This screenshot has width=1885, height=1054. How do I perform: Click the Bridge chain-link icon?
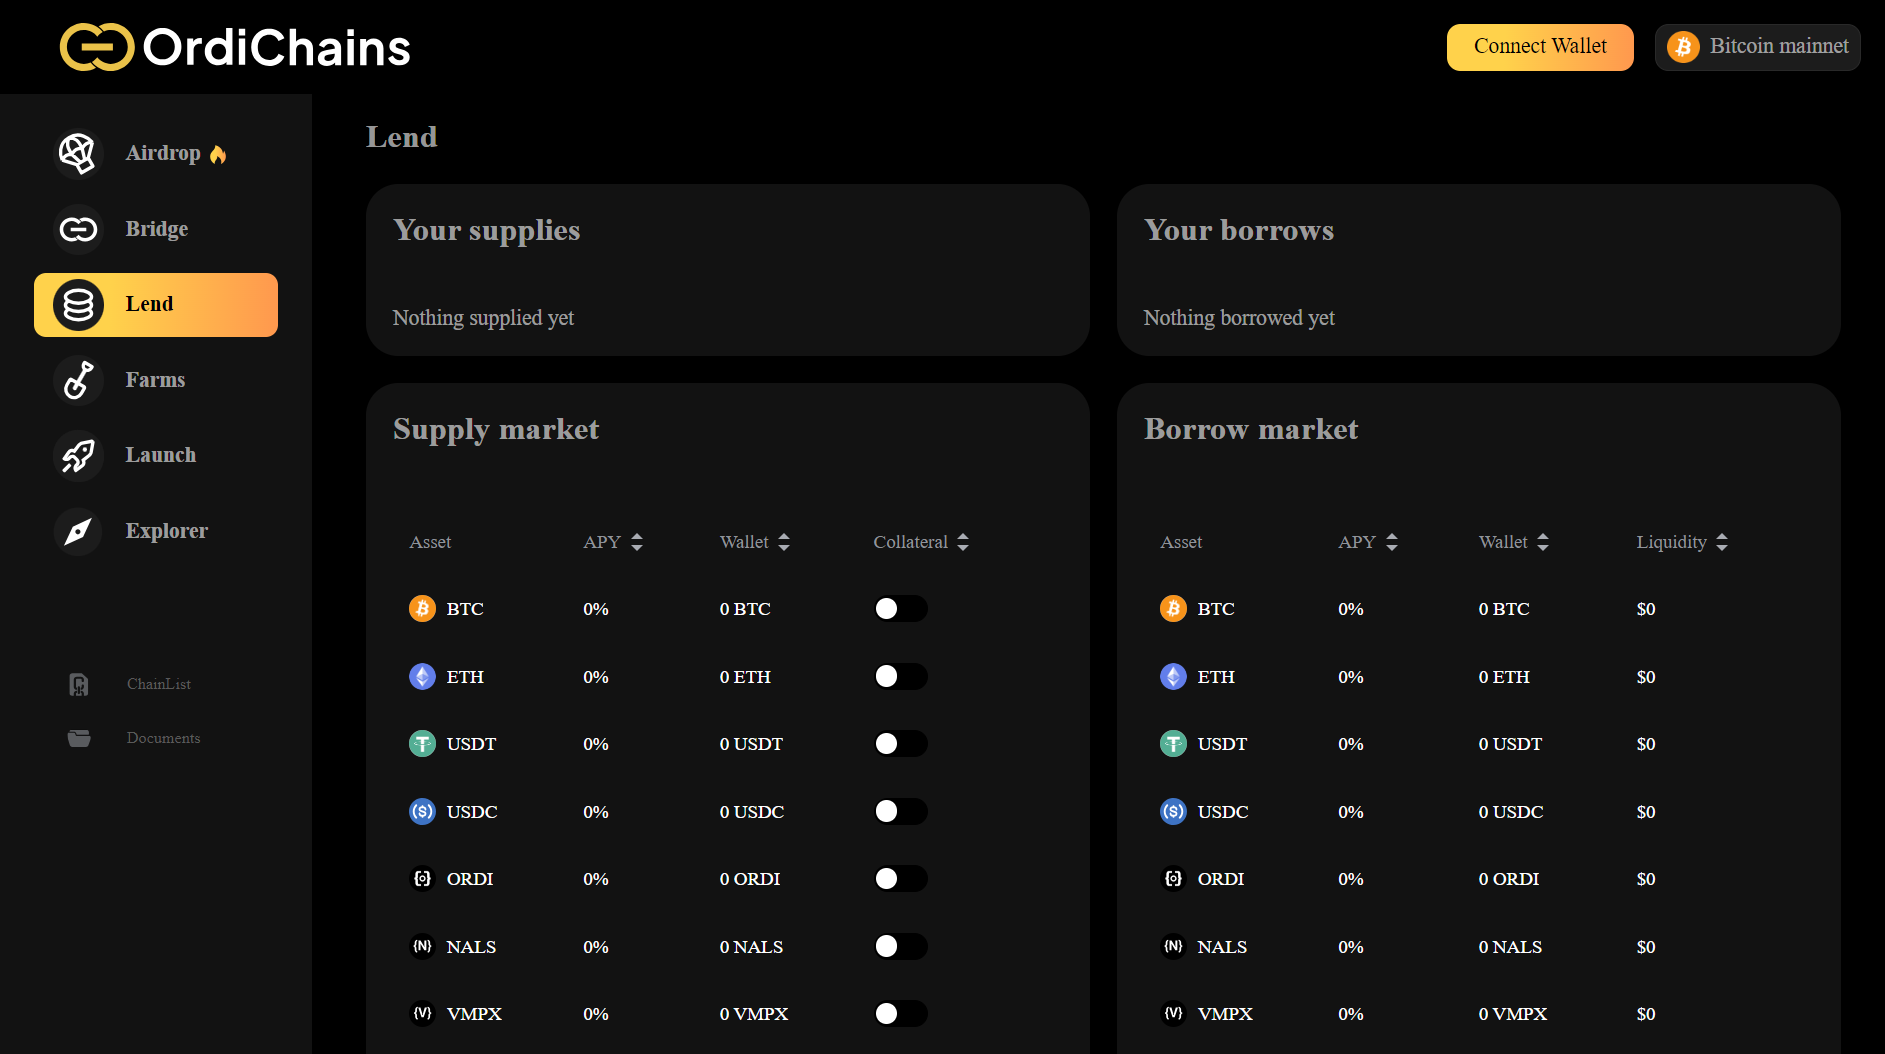78,229
